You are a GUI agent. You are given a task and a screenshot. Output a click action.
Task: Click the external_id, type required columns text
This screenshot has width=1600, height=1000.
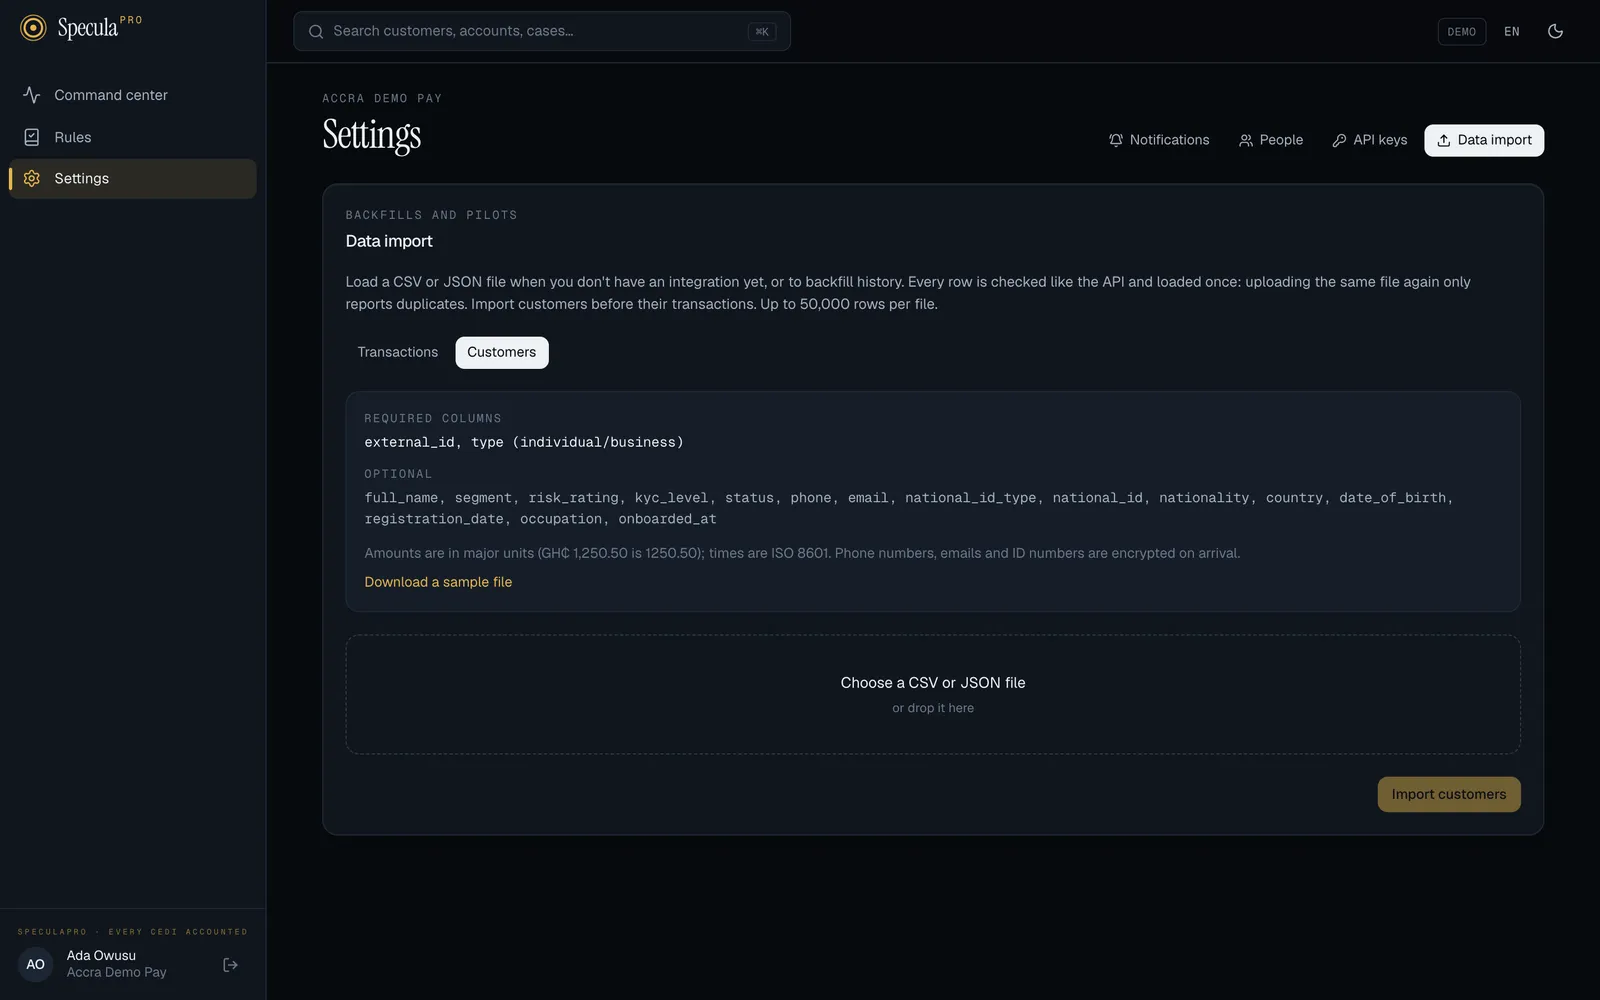tap(524, 443)
